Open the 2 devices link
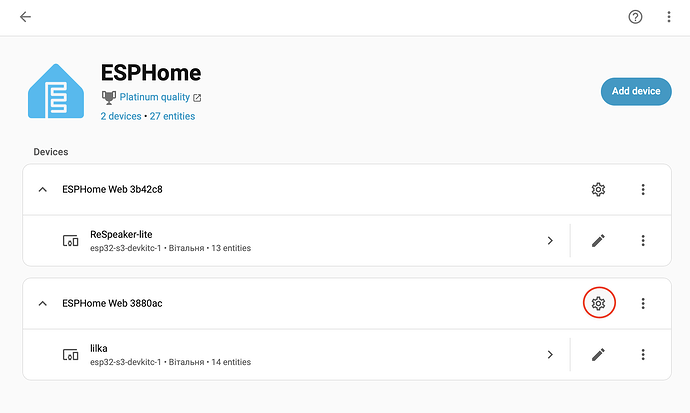This screenshot has width=690, height=413. pyautogui.click(x=121, y=116)
